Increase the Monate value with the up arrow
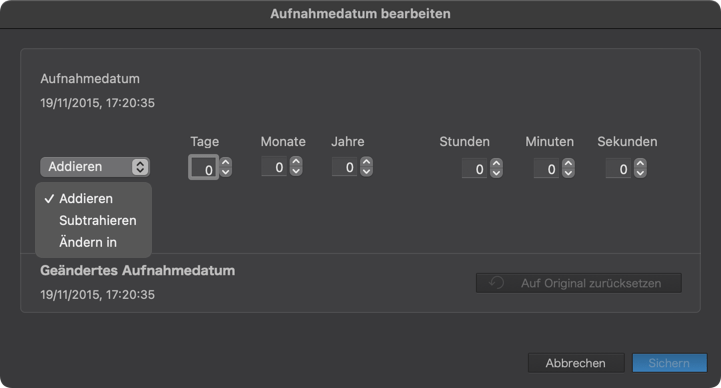 296,161
